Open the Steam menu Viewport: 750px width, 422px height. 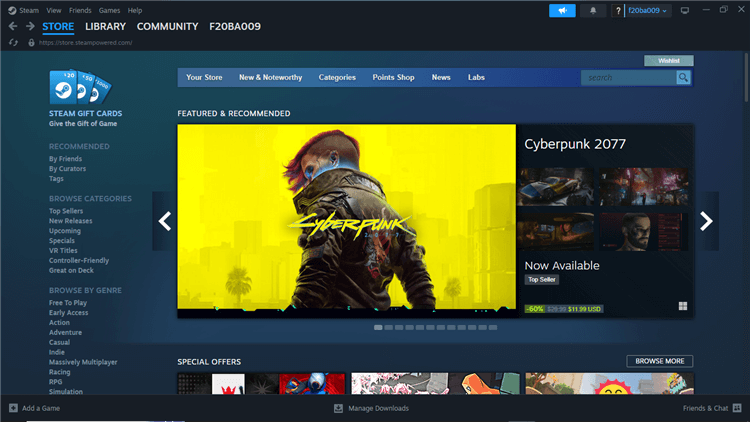tap(29, 10)
